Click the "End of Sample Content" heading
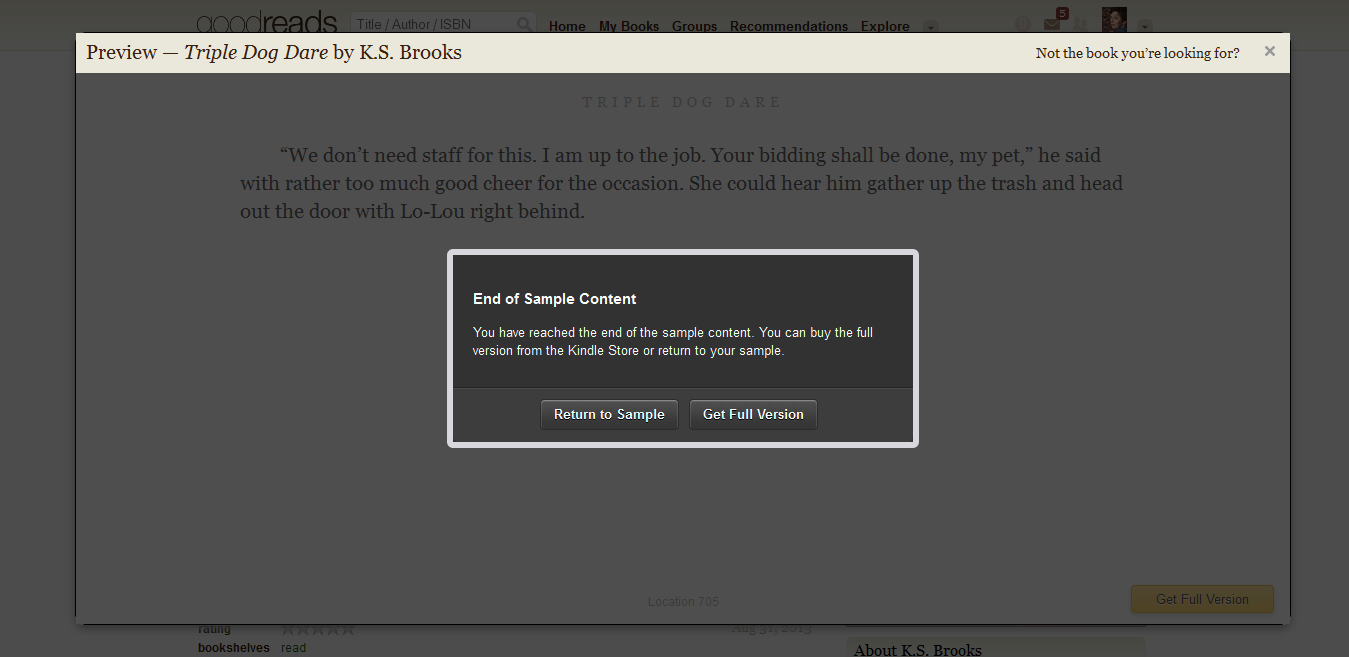This screenshot has width=1349, height=657. [x=555, y=299]
